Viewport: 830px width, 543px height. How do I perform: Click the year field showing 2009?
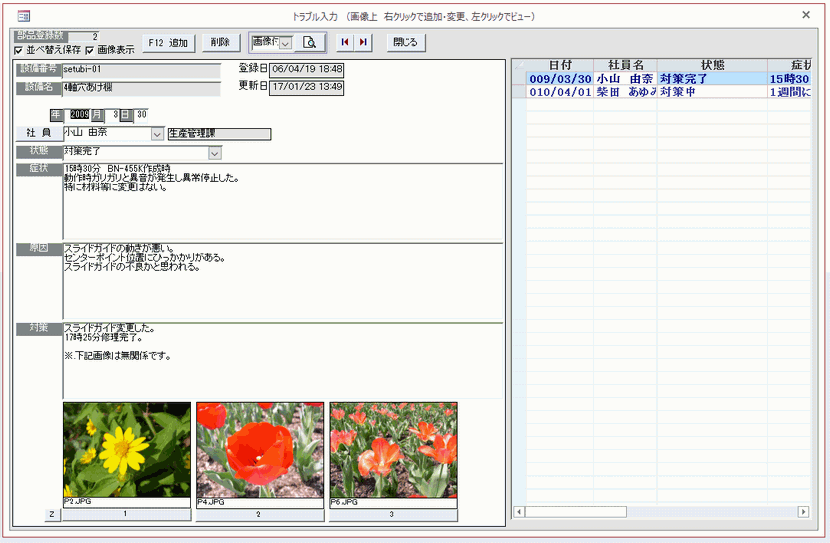[79, 114]
